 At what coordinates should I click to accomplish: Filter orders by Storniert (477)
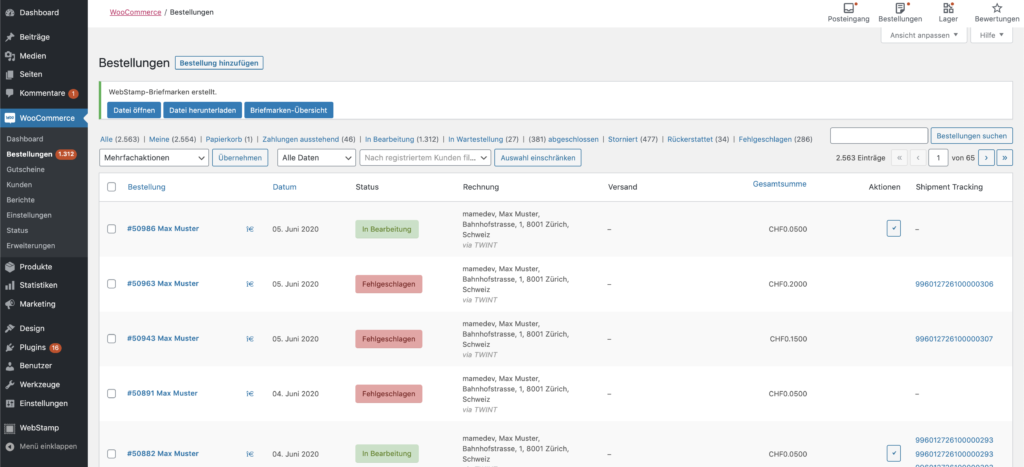click(633, 139)
